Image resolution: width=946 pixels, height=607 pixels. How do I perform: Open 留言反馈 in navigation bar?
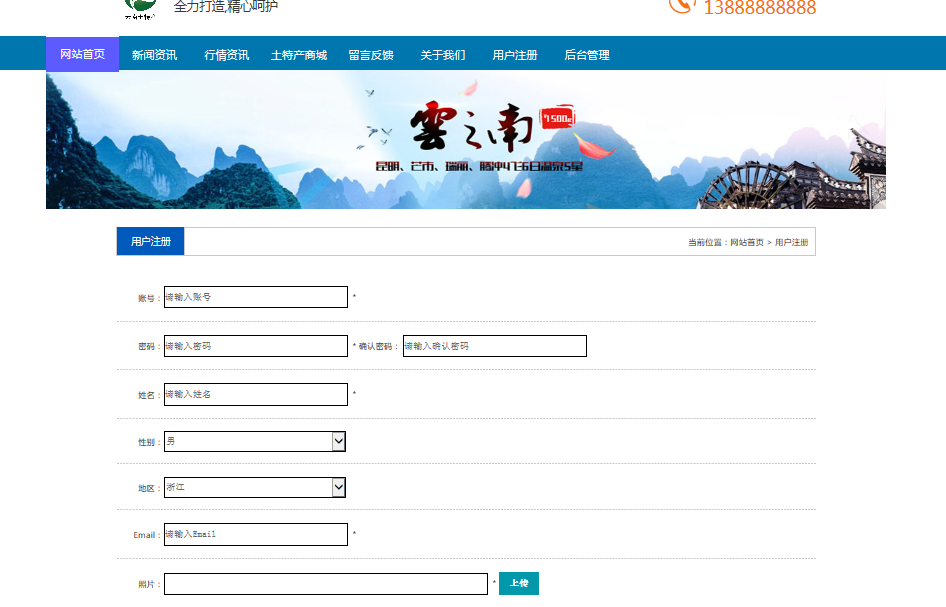point(371,55)
